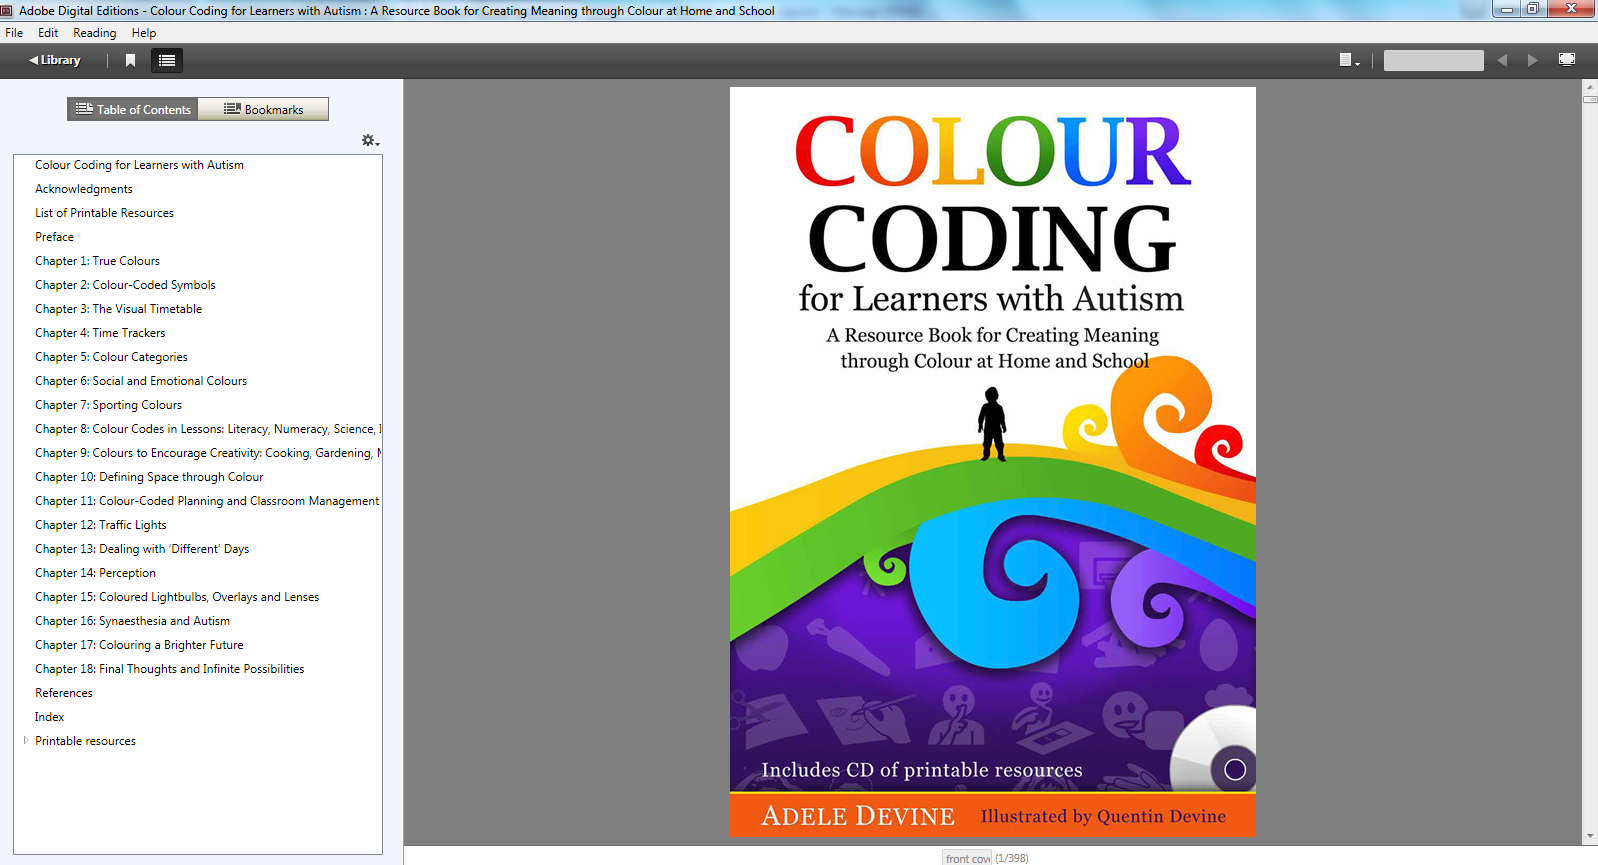The width and height of the screenshot is (1598, 865).
Task: Open Chapter 1: True Colours
Action: coord(97,261)
